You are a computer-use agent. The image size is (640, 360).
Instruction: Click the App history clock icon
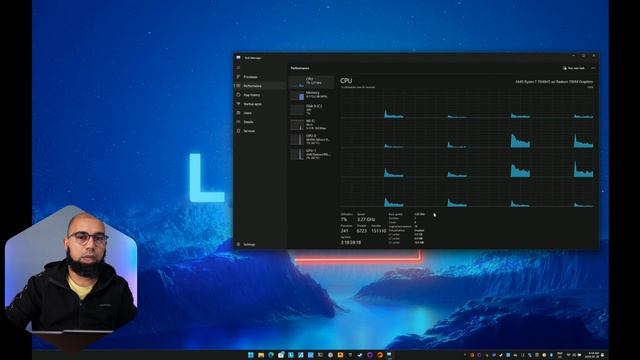click(238, 95)
